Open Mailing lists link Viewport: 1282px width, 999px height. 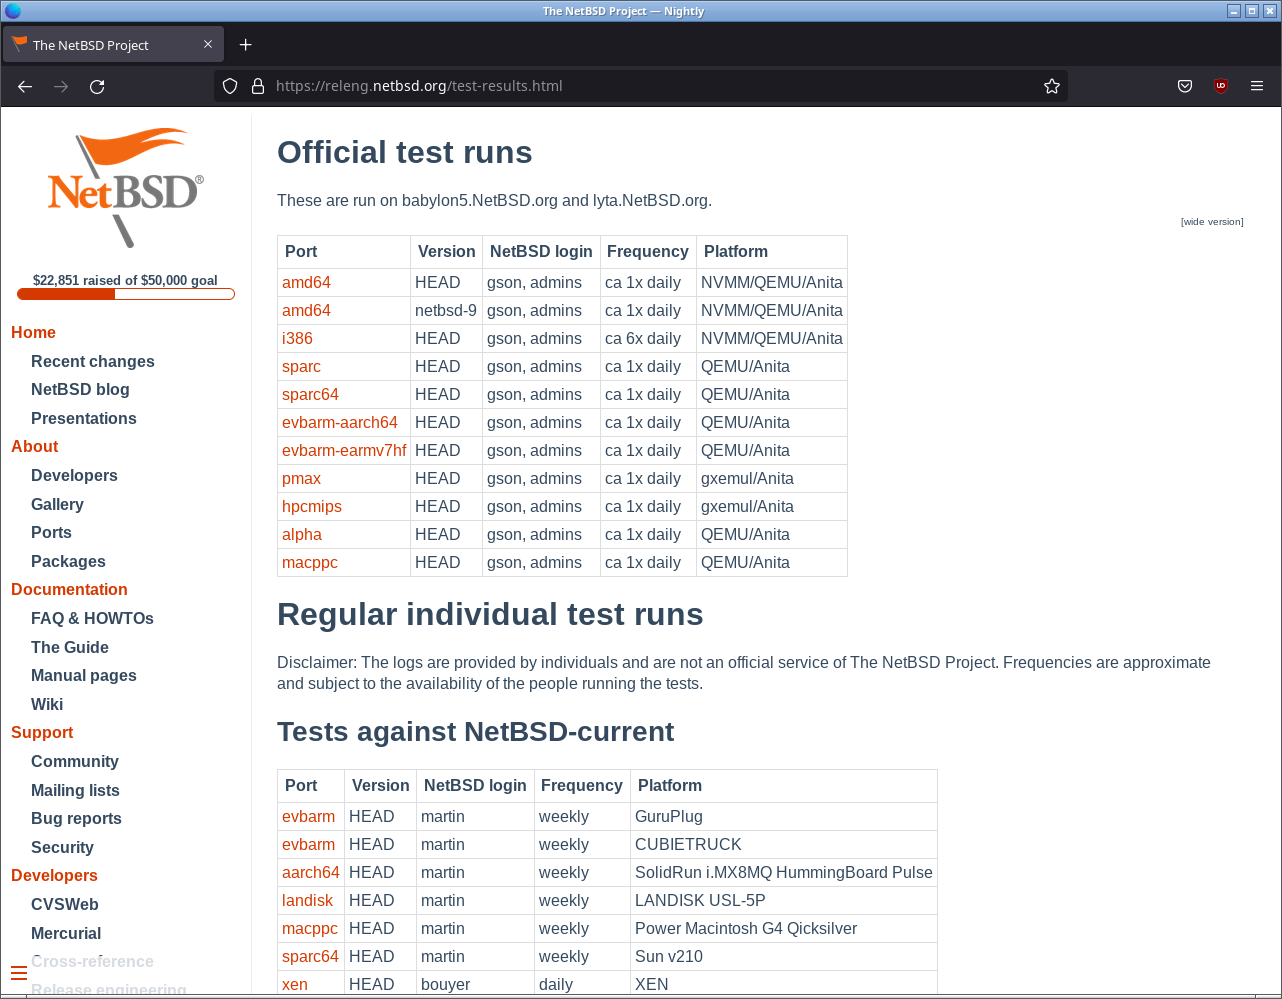(x=75, y=791)
